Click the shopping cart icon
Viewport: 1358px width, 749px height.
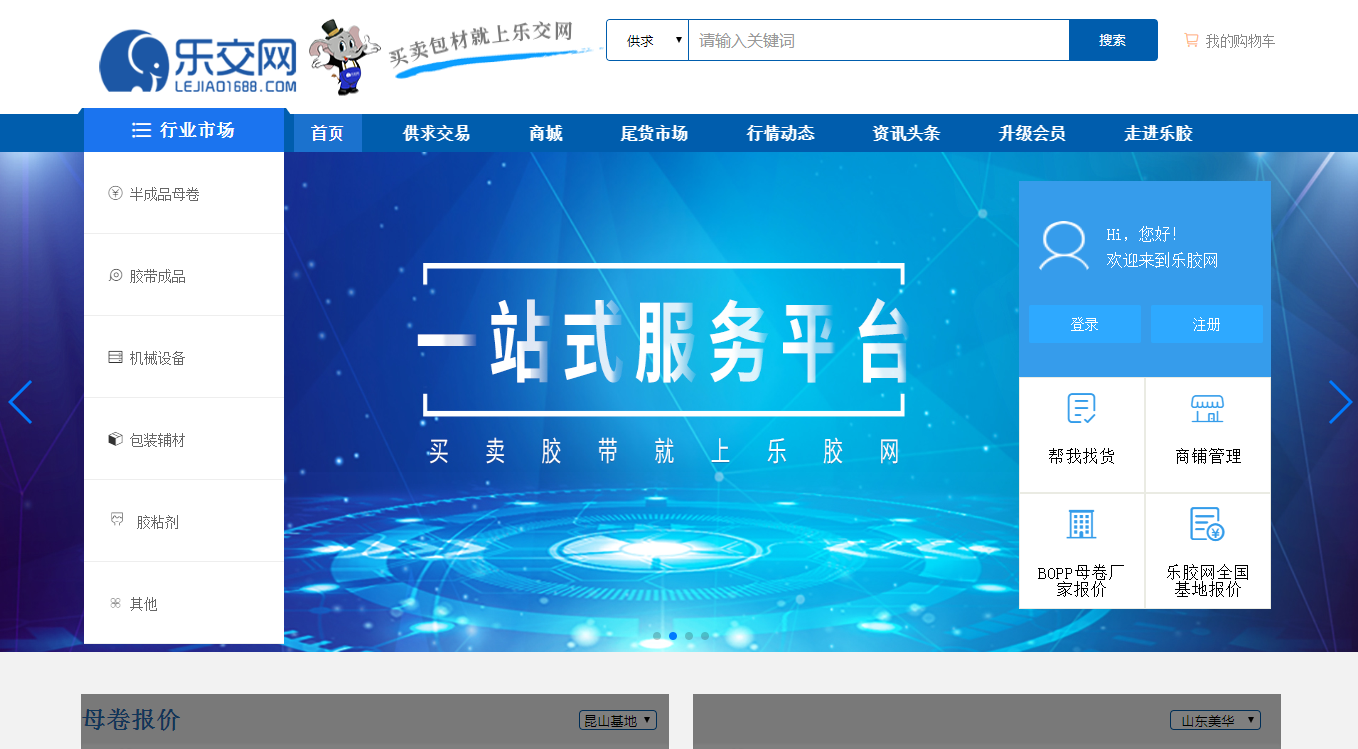tap(1191, 40)
